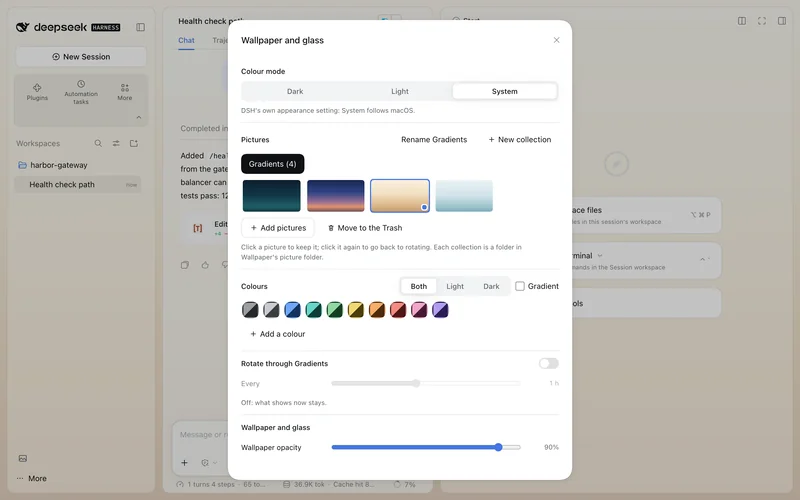This screenshot has height=500, width=800.
Task: Set colour mode to Dark
Action: pyautogui.click(x=295, y=91)
